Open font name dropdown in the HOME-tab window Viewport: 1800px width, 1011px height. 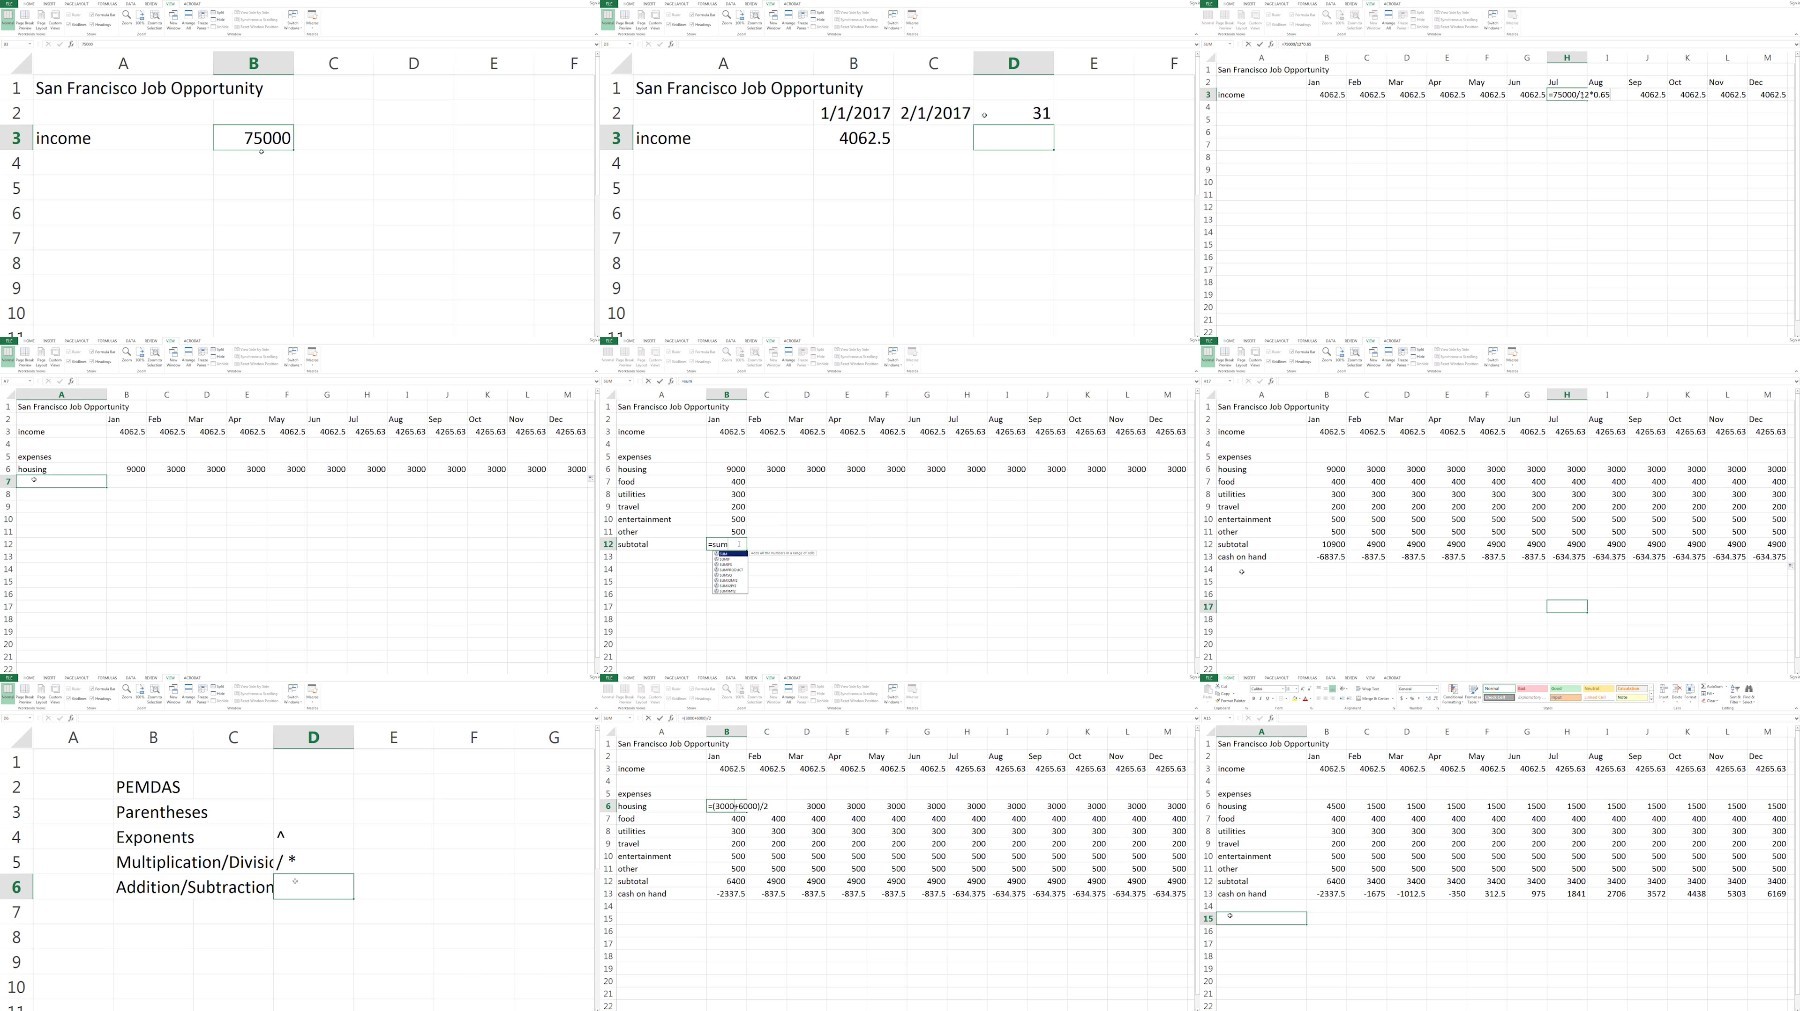point(1282,689)
